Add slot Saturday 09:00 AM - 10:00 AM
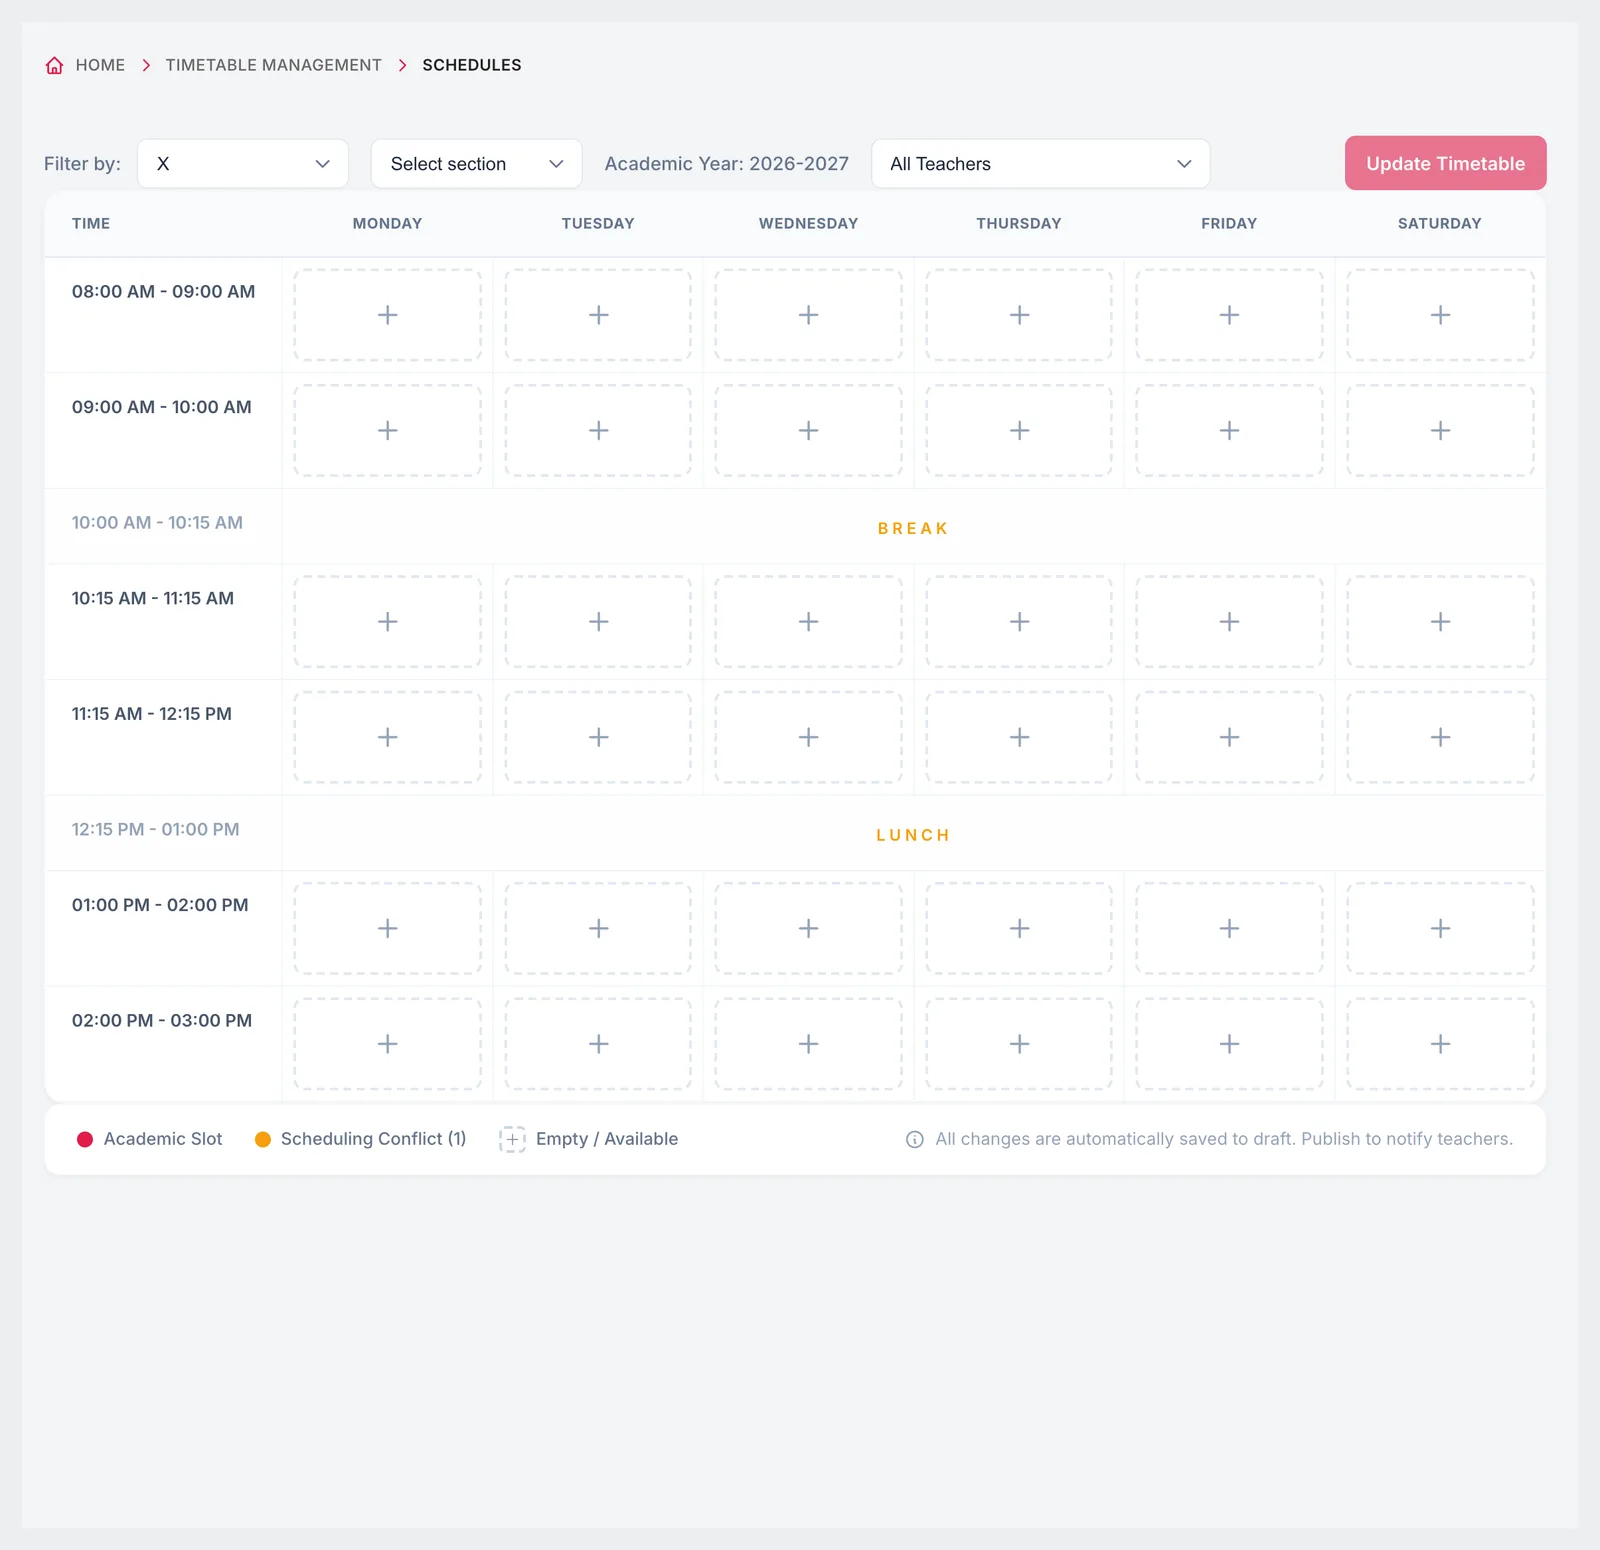Image resolution: width=1600 pixels, height=1550 pixels. click(x=1440, y=431)
